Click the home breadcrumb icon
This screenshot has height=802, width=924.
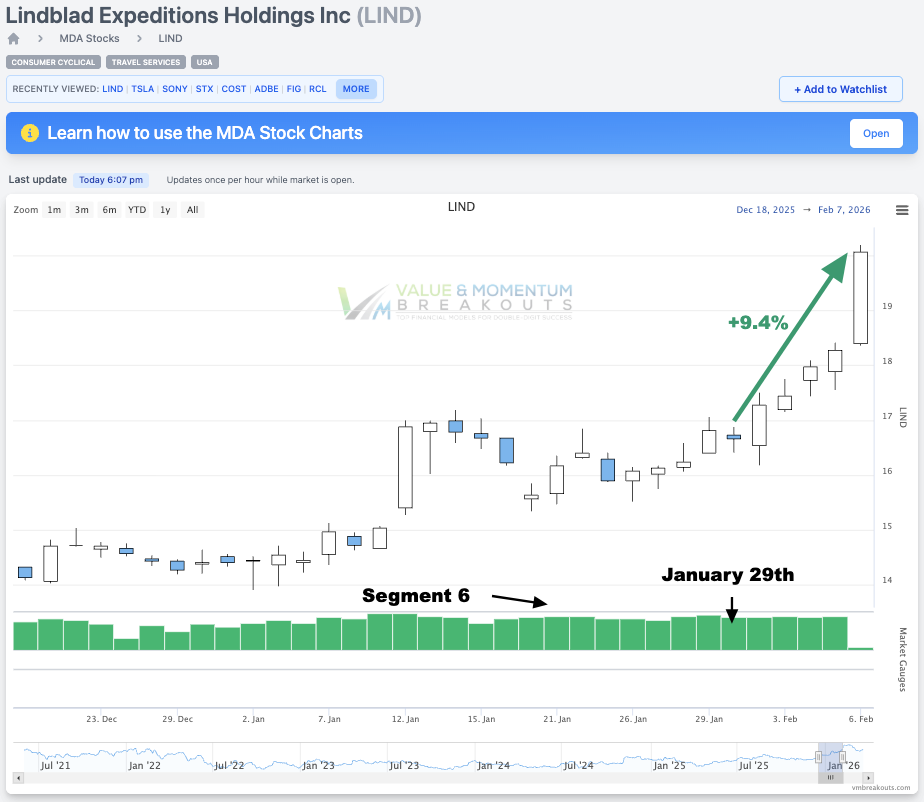14,39
